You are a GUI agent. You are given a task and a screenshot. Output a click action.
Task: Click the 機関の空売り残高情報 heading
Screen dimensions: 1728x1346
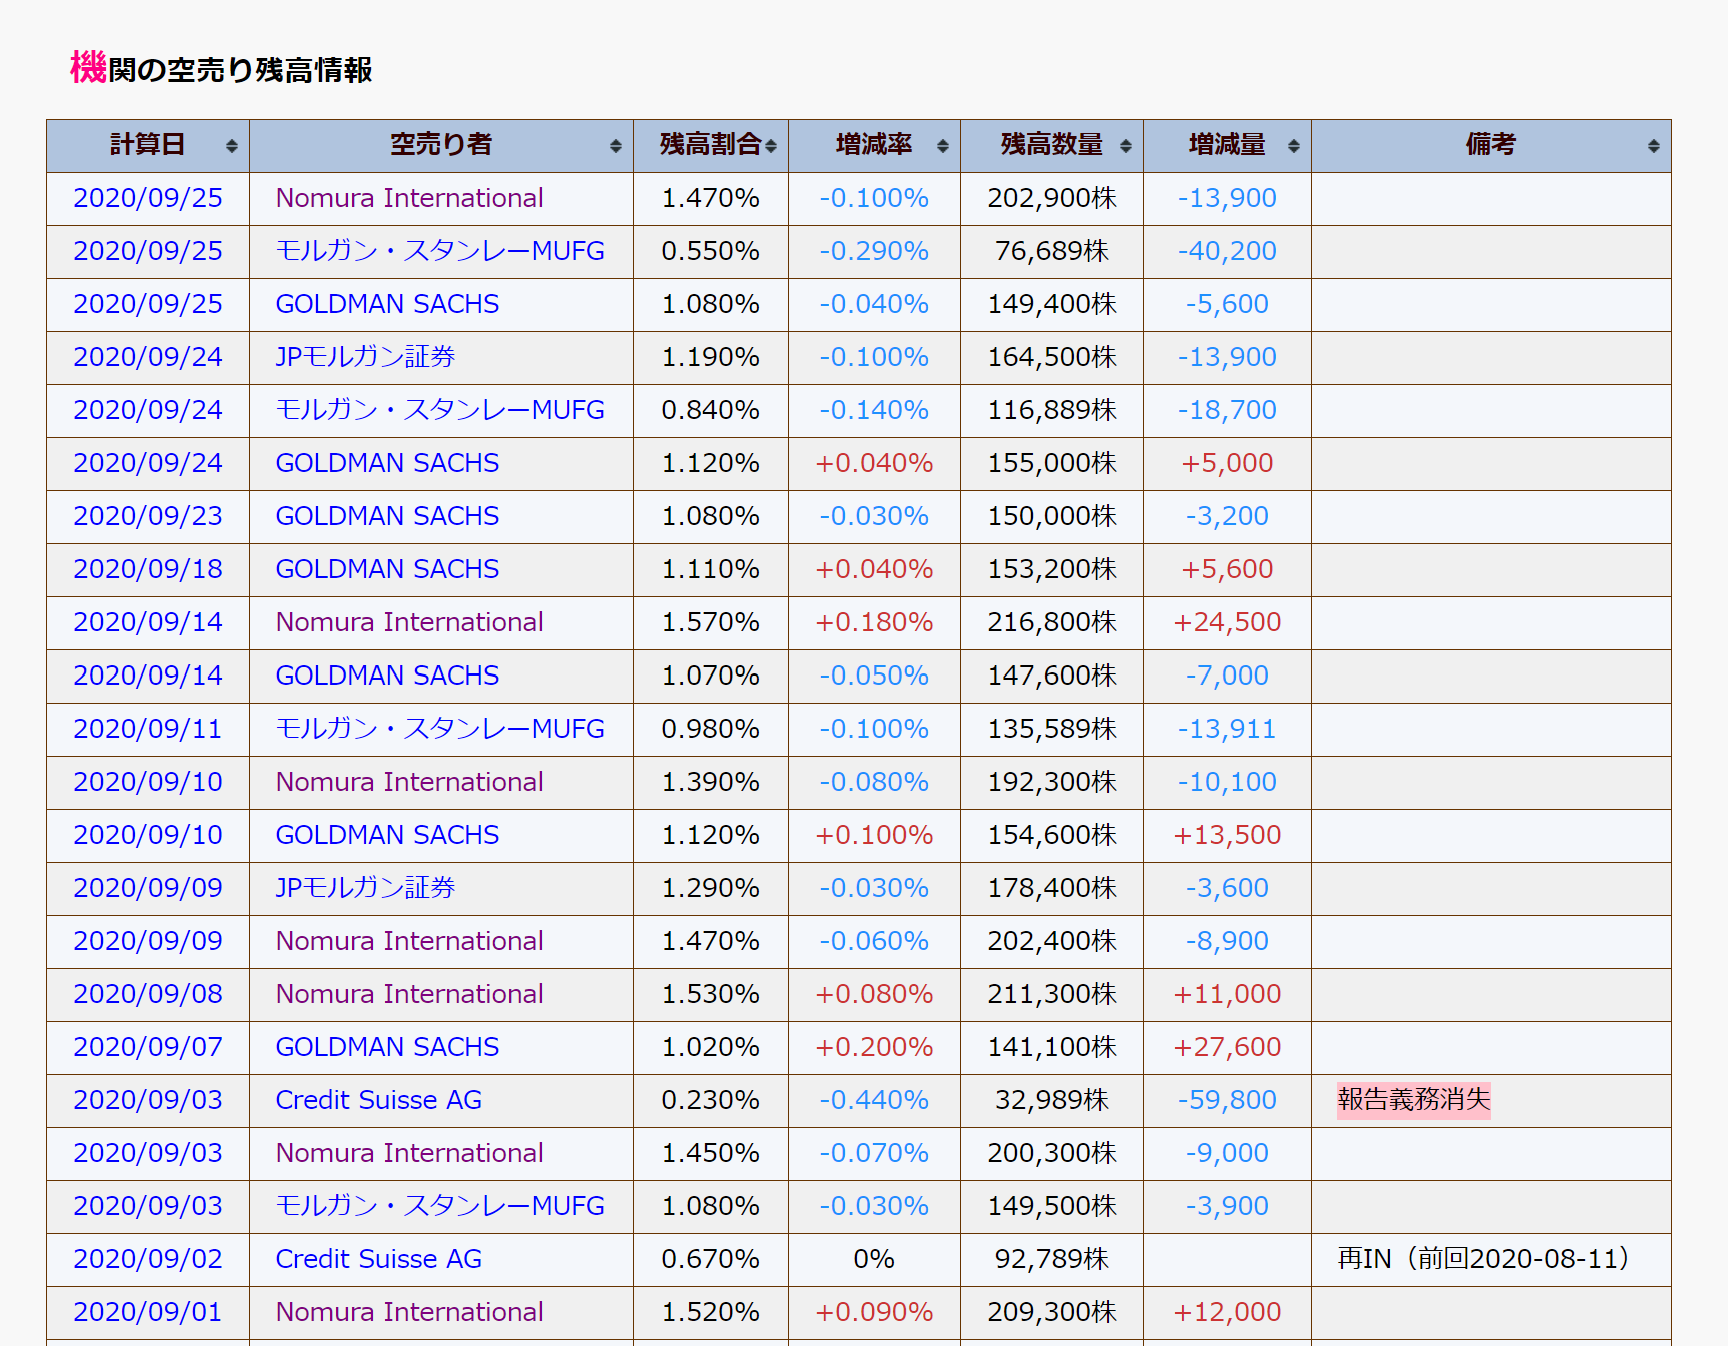click(221, 68)
